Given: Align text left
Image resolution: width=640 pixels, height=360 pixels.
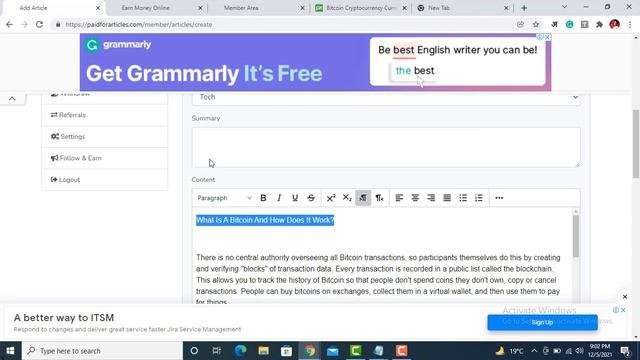Looking at the screenshot, I should pyautogui.click(x=399, y=198).
